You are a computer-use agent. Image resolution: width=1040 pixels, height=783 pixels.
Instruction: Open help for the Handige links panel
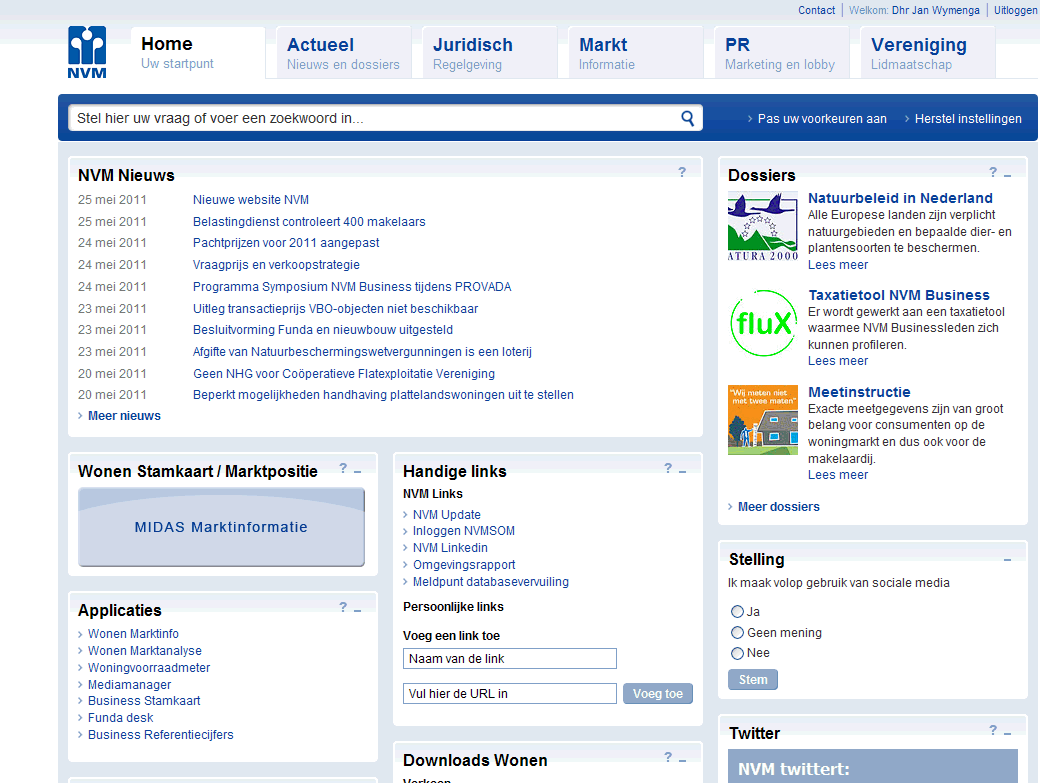(668, 468)
